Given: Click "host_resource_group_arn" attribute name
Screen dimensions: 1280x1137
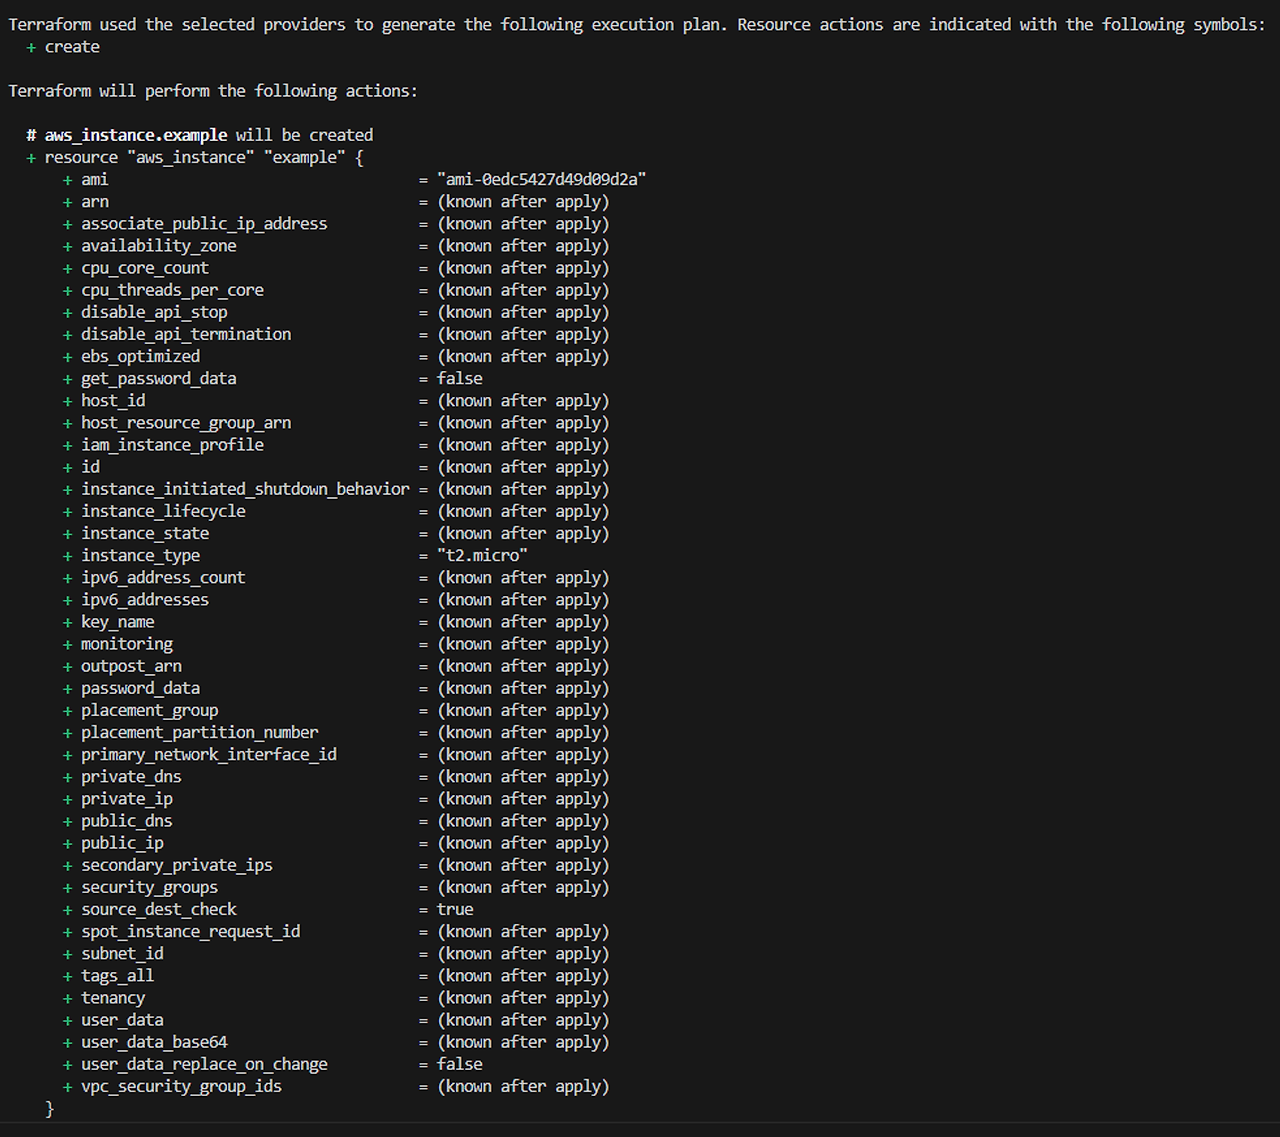Looking at the screenshot, I should [186, 422].
